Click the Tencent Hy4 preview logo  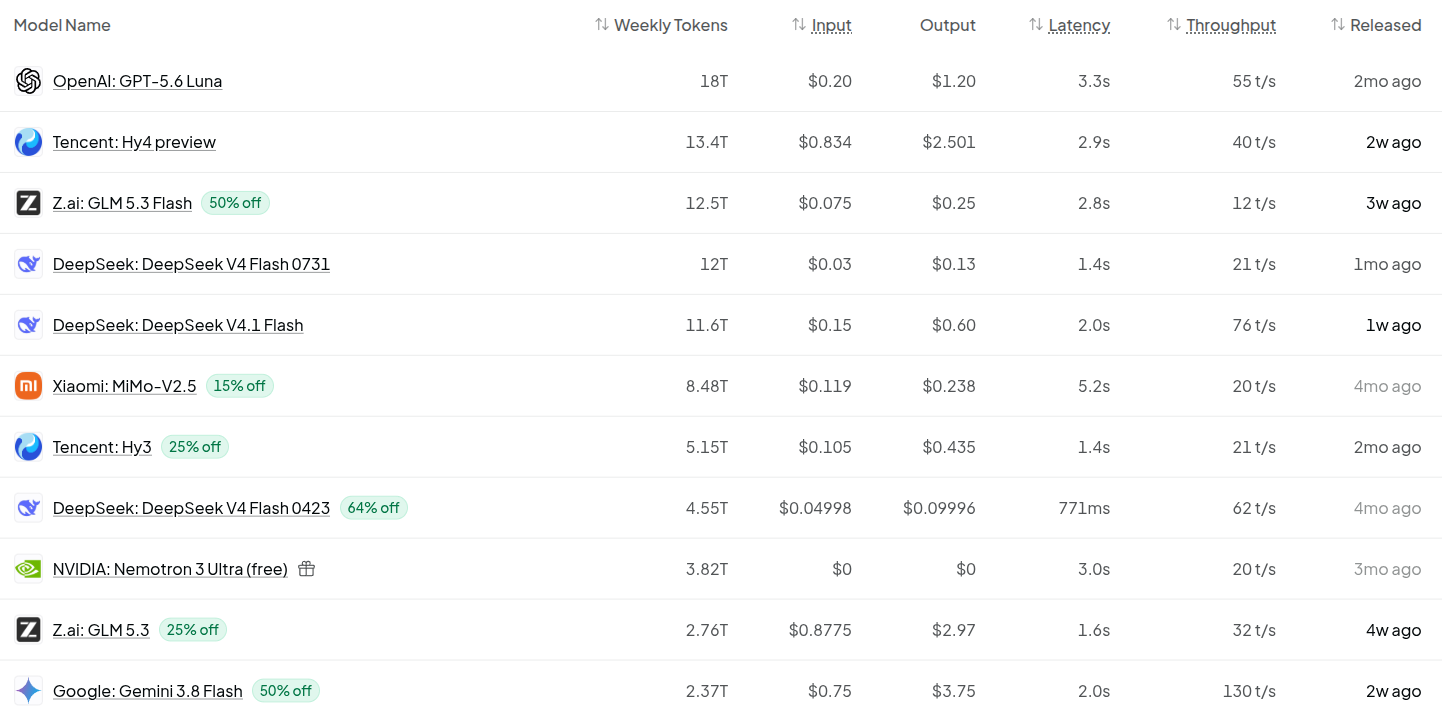[x=28, y=142]
